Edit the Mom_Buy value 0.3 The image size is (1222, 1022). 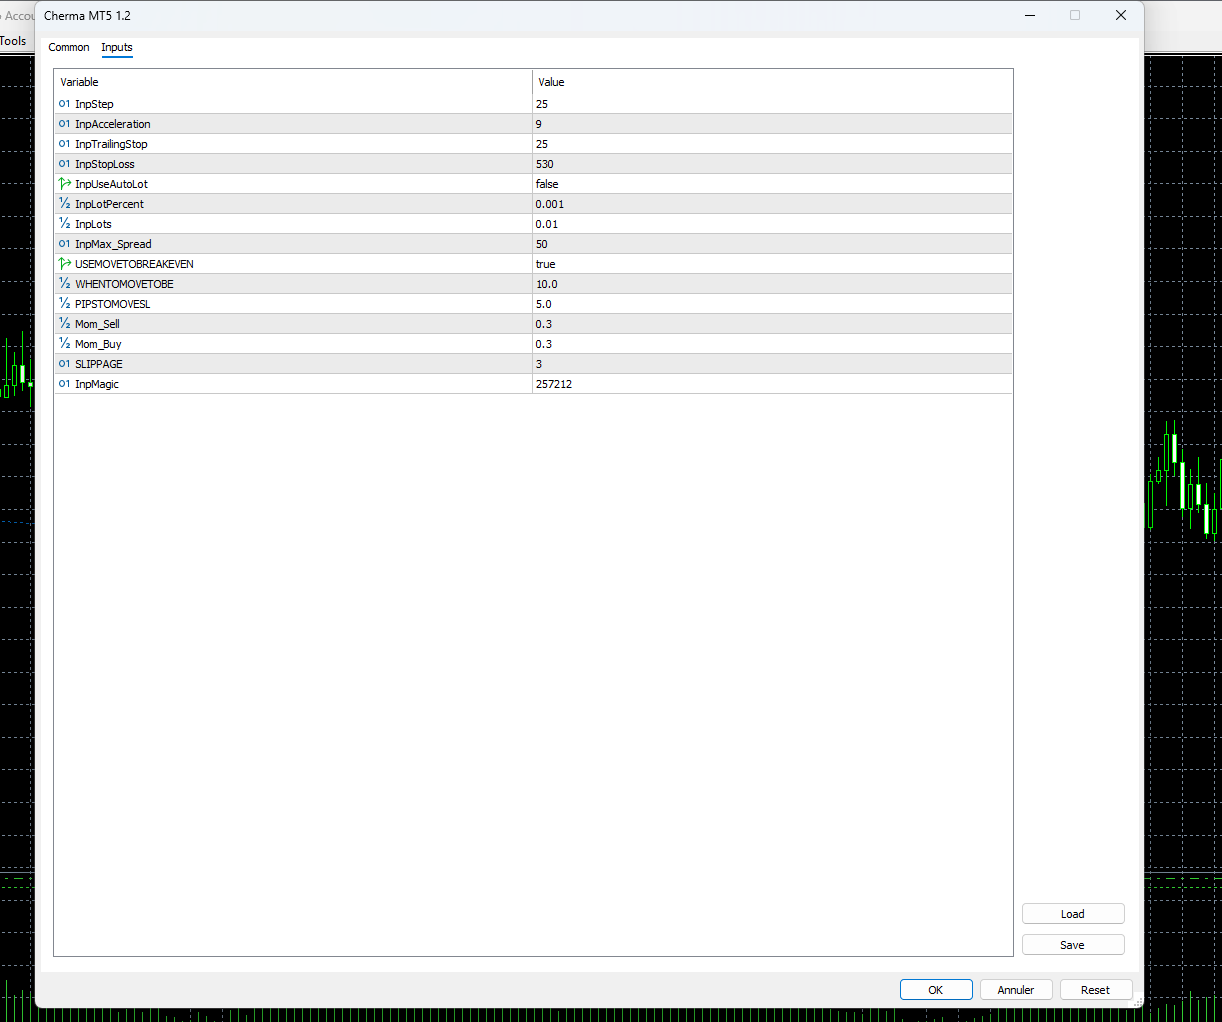(x=772, y=344)
